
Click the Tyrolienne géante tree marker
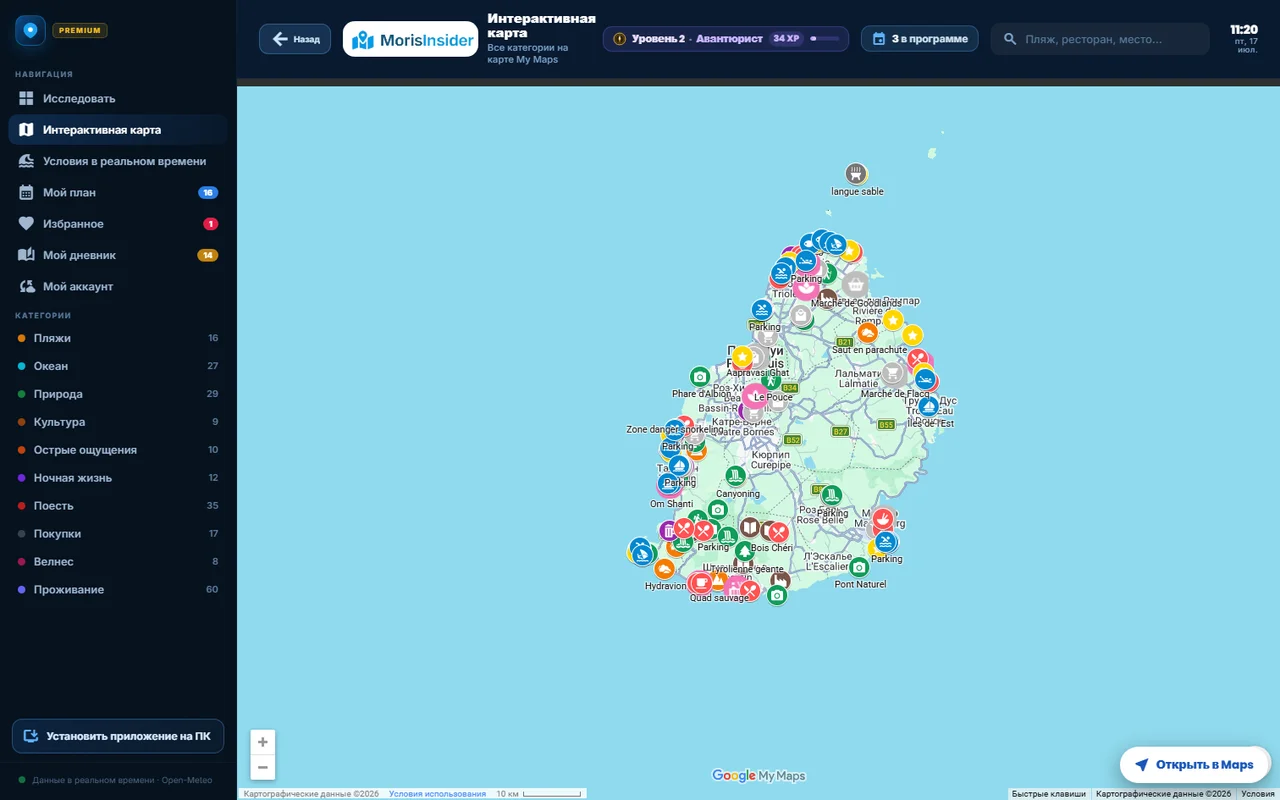coord(744,551)
